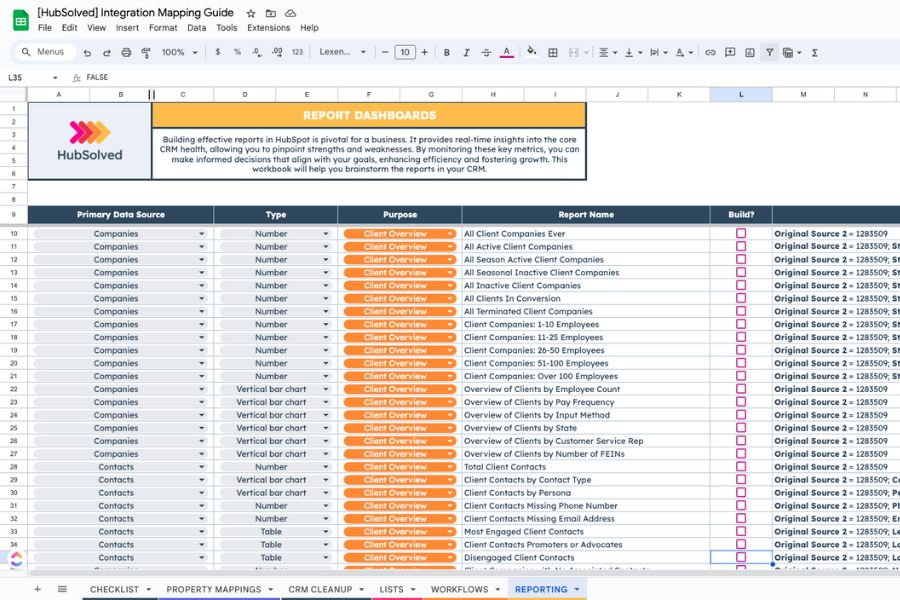Check Build box for All Clients In Conversion
Image resolution: width=900 pixels, height=600 pixels.
741,298
